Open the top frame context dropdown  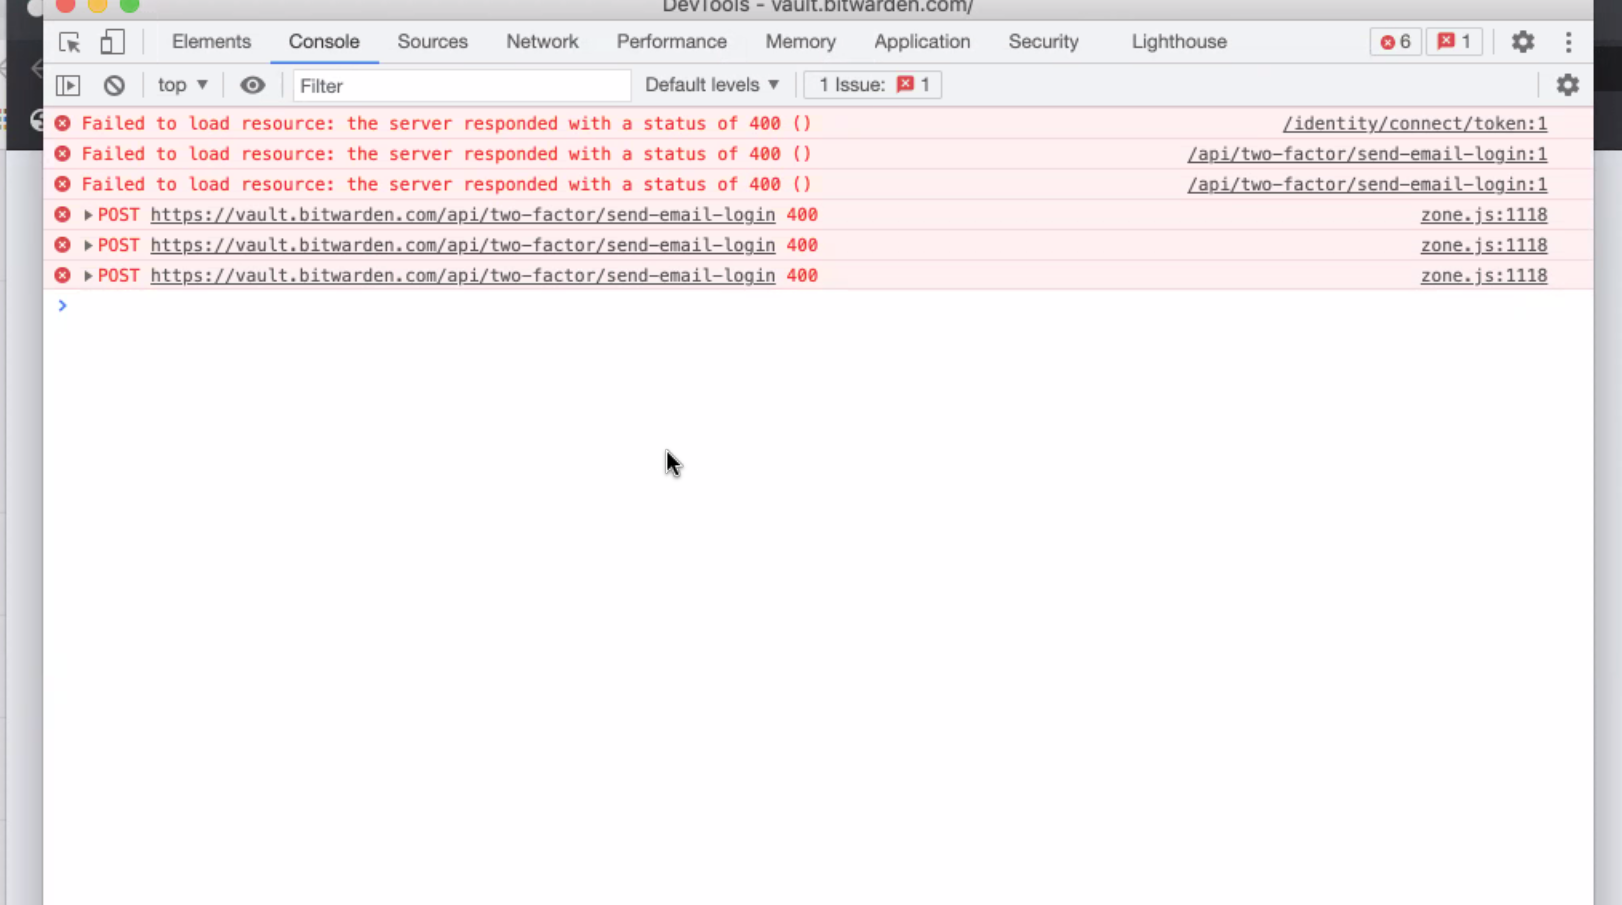[182, 85]
